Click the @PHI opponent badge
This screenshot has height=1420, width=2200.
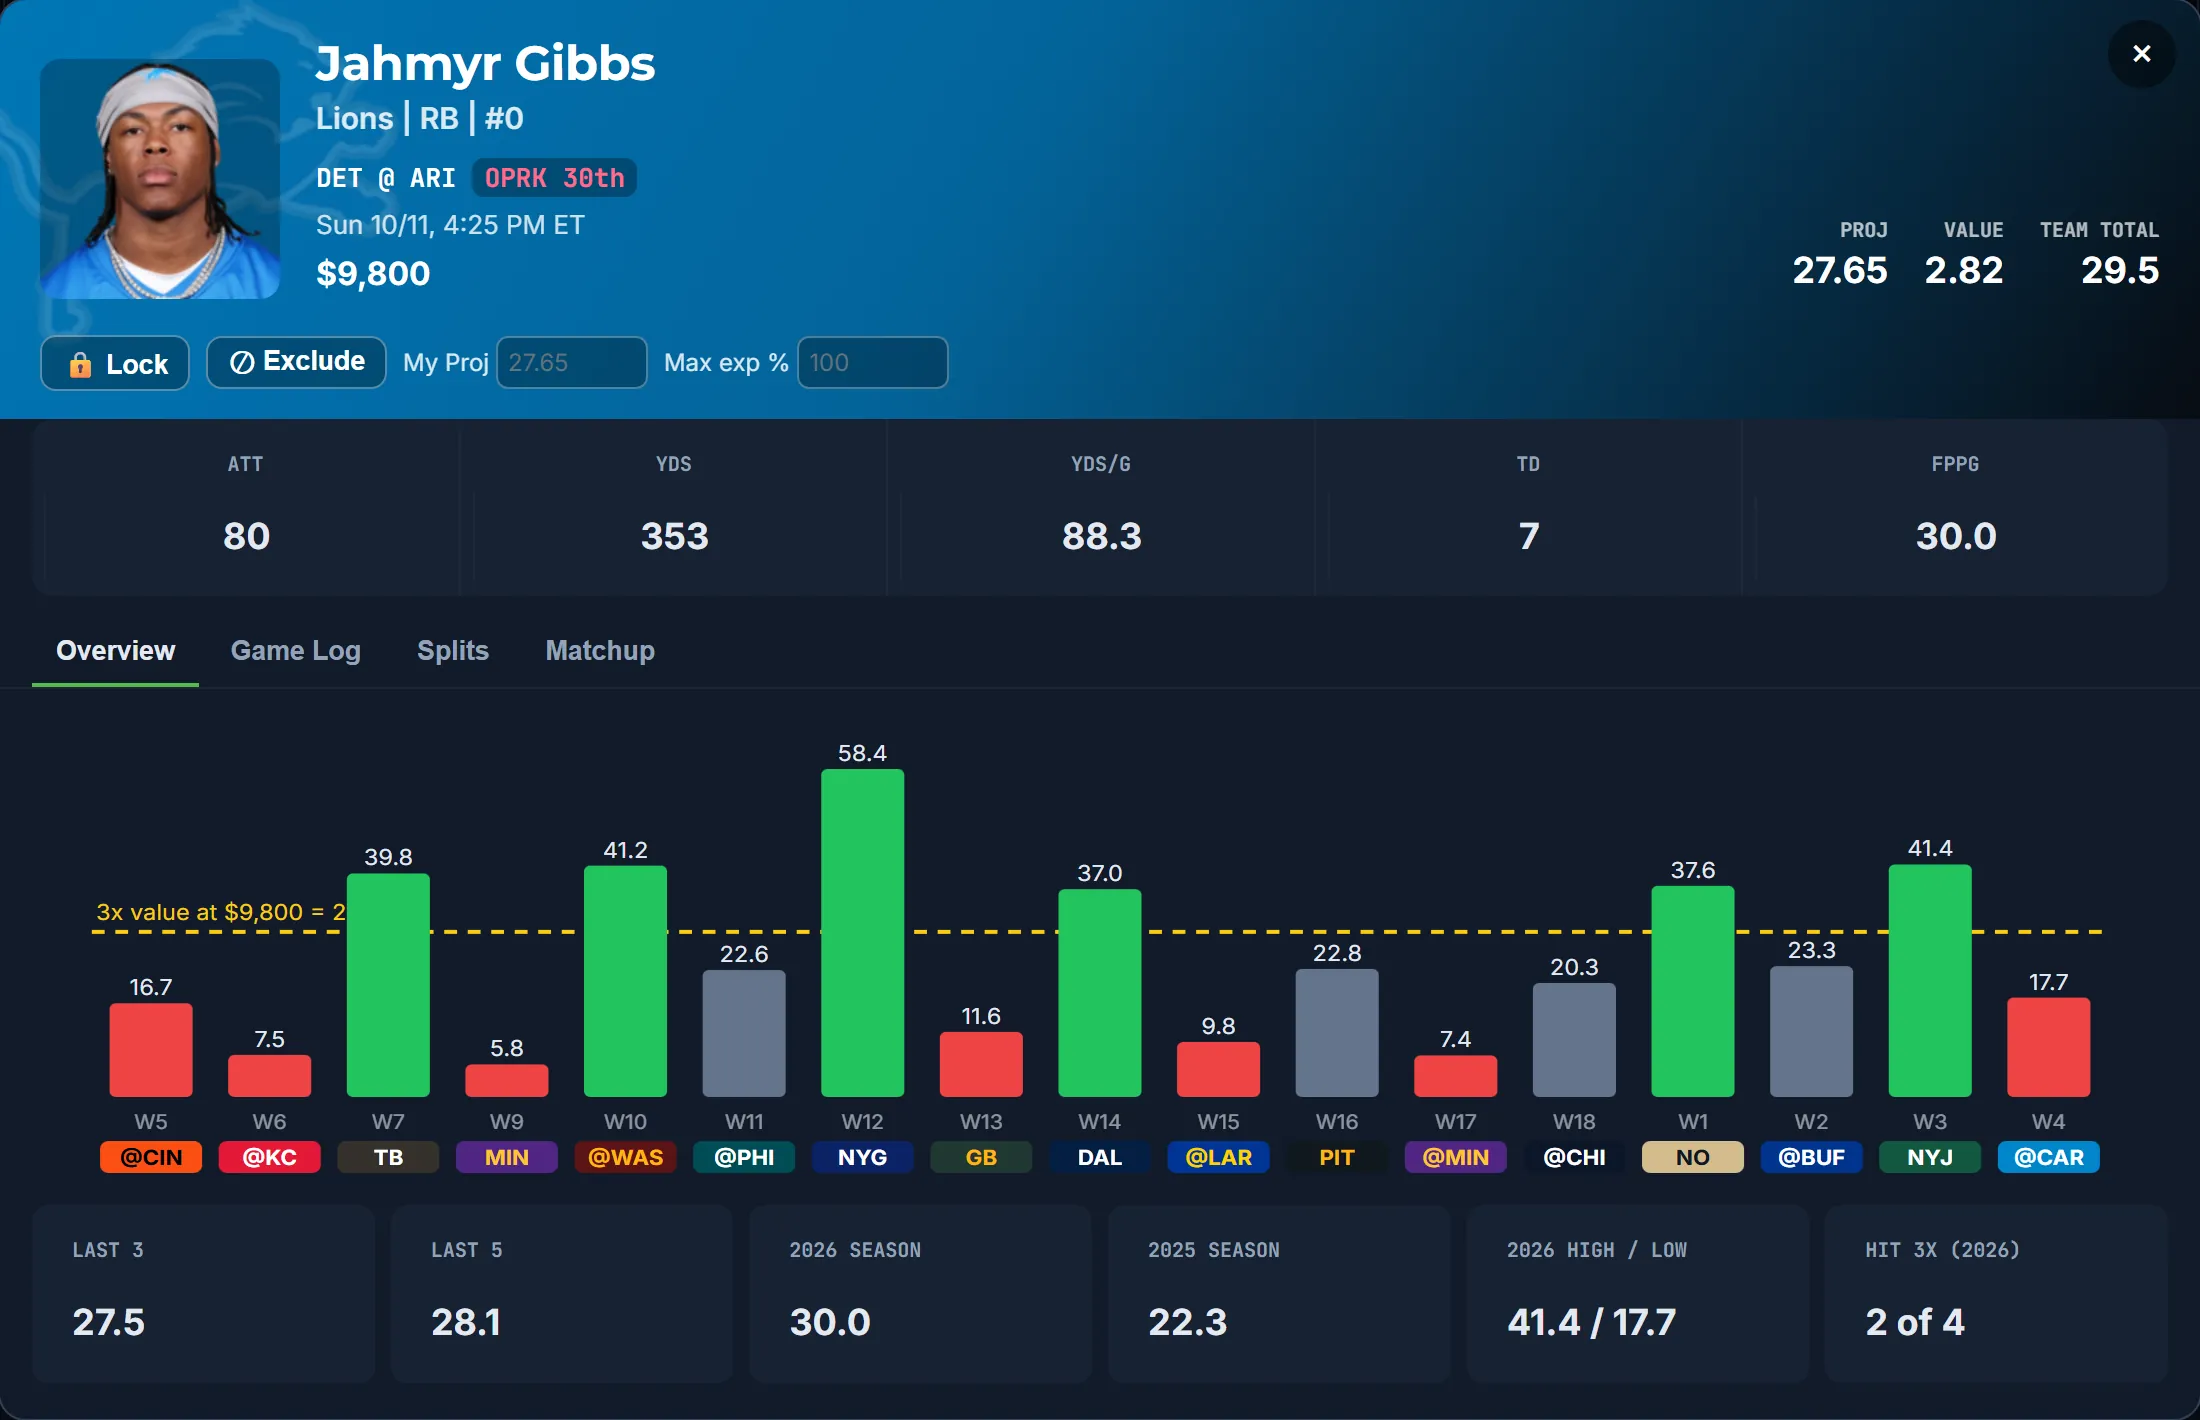tap(744, 1157)
